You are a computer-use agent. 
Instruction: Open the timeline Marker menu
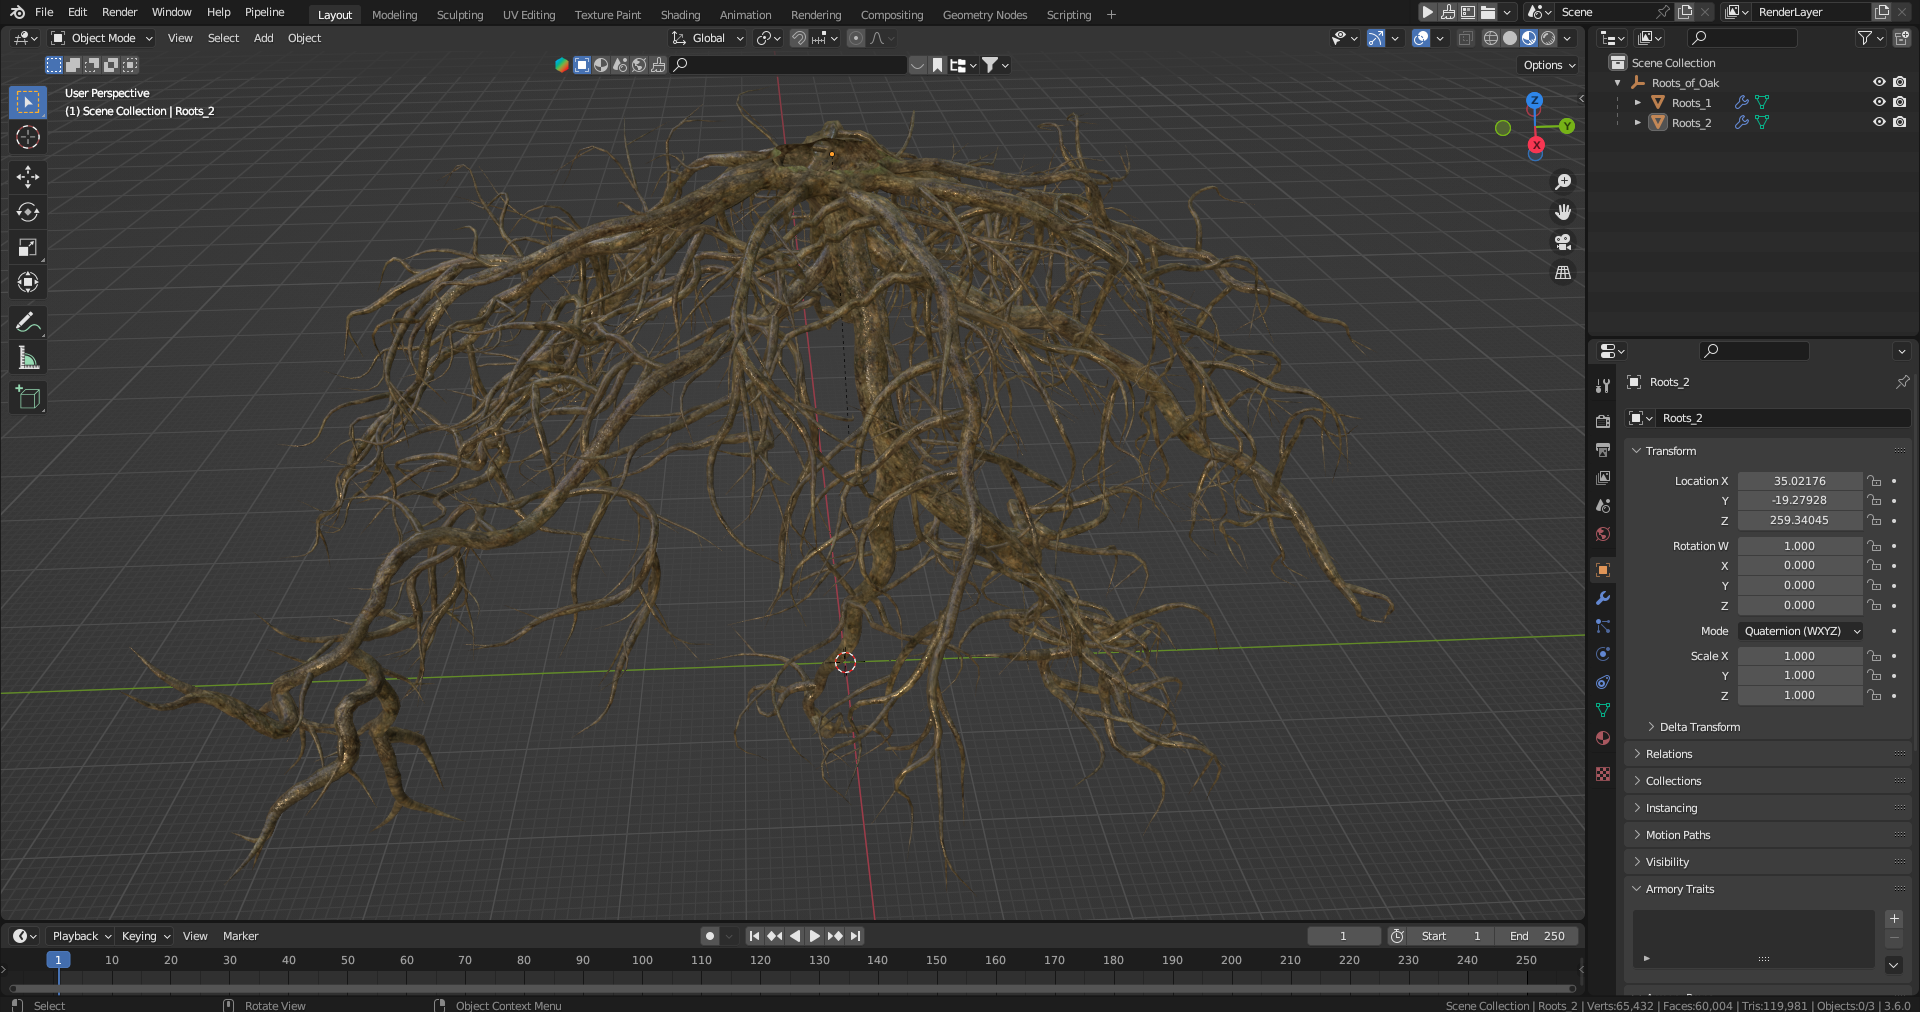(x=240, y=936)
